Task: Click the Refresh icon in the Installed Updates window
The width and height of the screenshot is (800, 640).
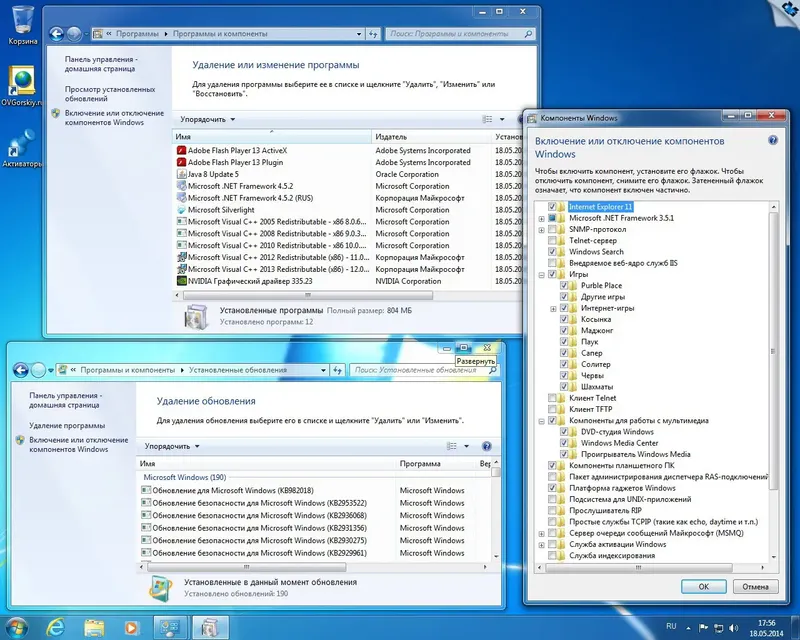Action: pos(338,371)
